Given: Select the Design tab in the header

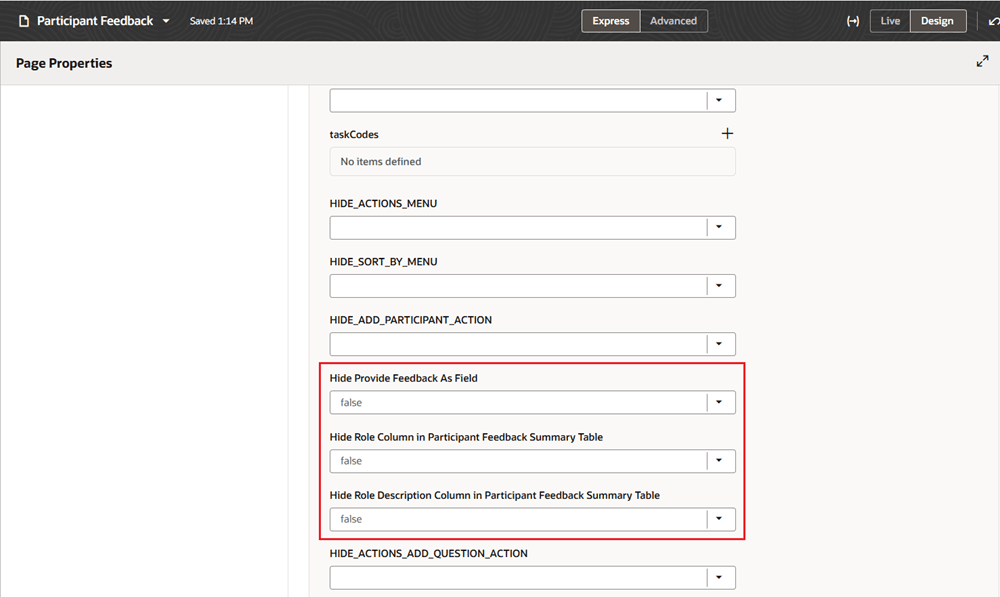Looking at the screenshot, I should (x=938, y=20).
